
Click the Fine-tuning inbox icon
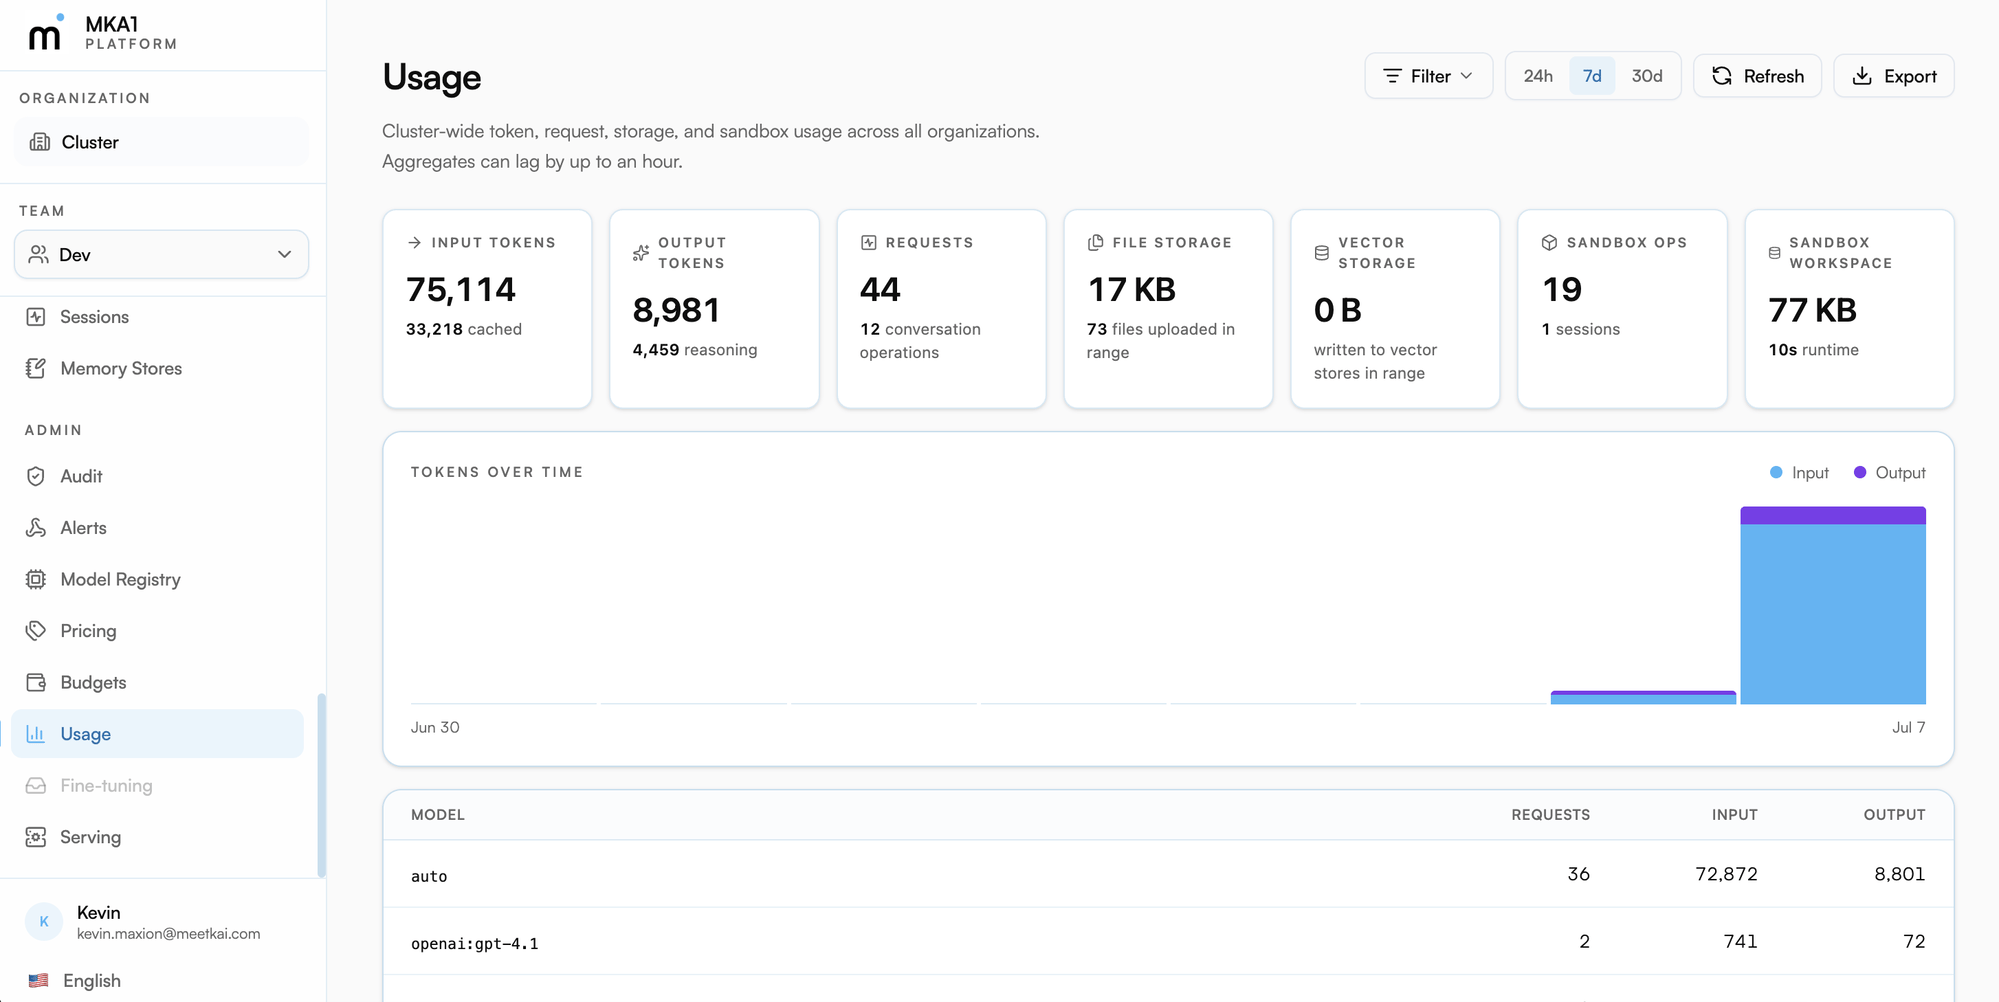point(36,785)
